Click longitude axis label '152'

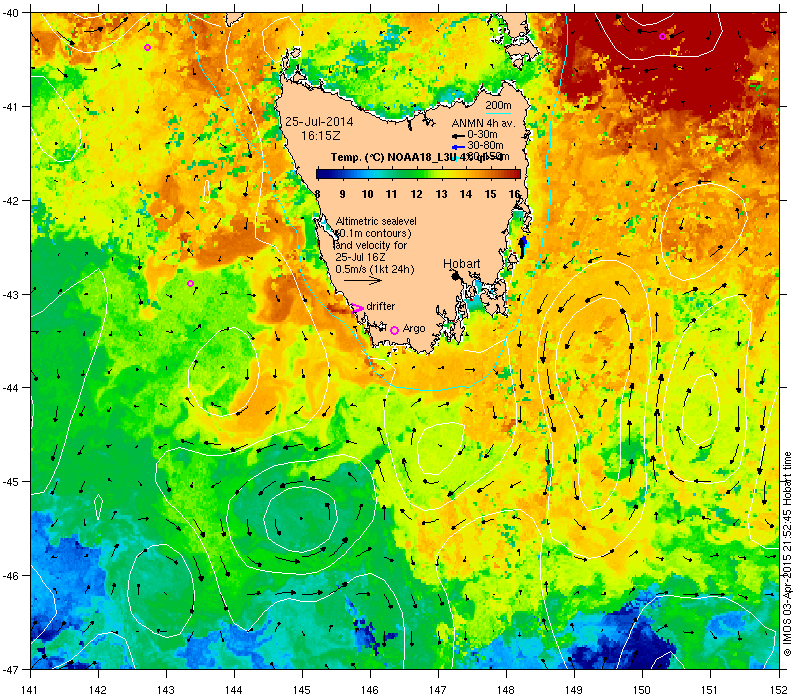(x=779, y=690)
